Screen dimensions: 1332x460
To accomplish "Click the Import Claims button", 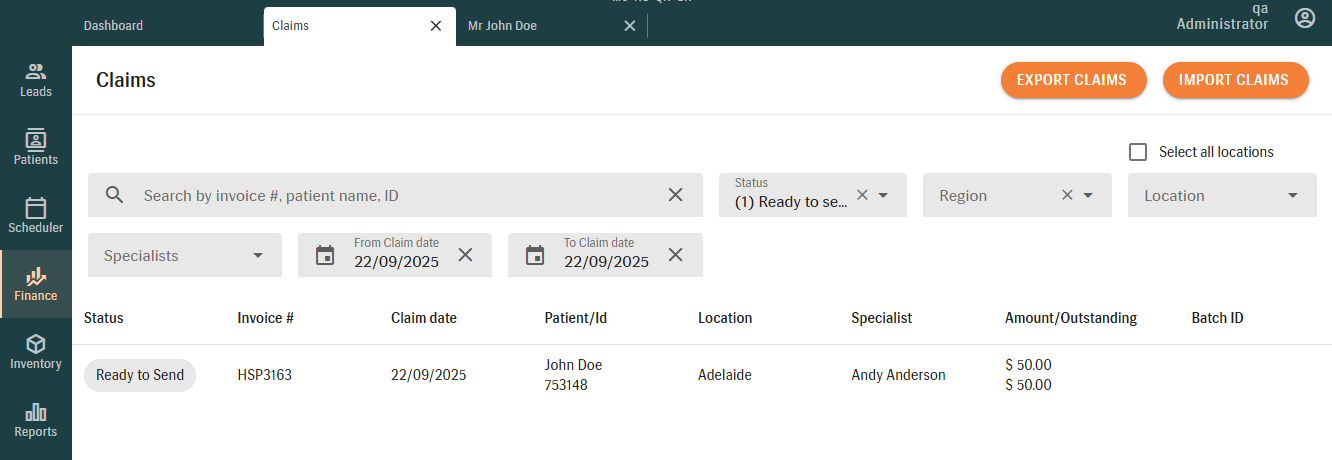I will 1234,80.
